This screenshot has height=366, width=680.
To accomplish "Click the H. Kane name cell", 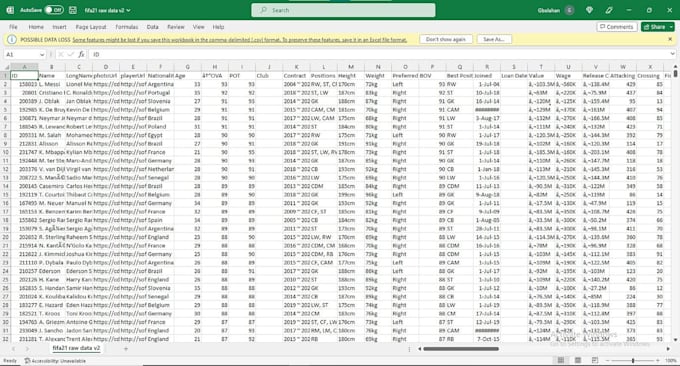I will pyautogui.click(x=52, y=280).
